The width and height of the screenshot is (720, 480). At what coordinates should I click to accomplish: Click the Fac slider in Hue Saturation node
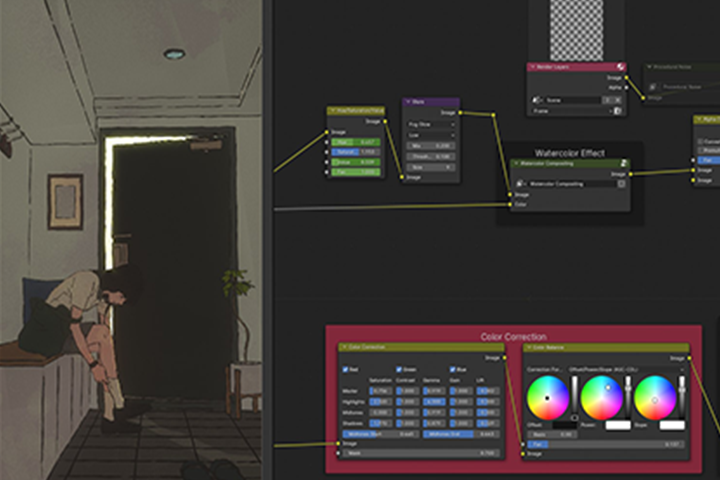[356, 172]
